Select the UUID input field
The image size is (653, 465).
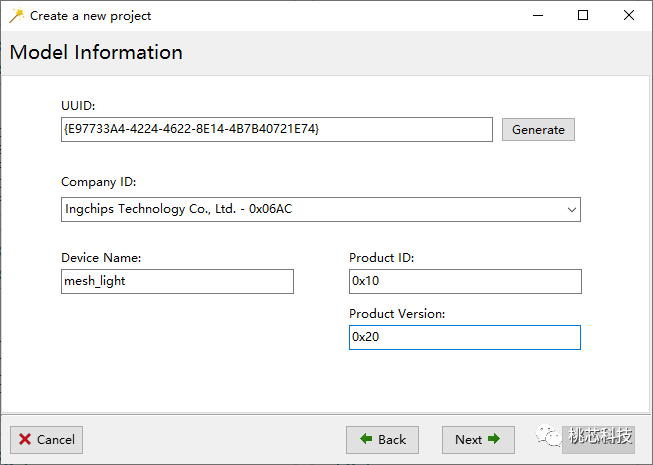(277, 129)
